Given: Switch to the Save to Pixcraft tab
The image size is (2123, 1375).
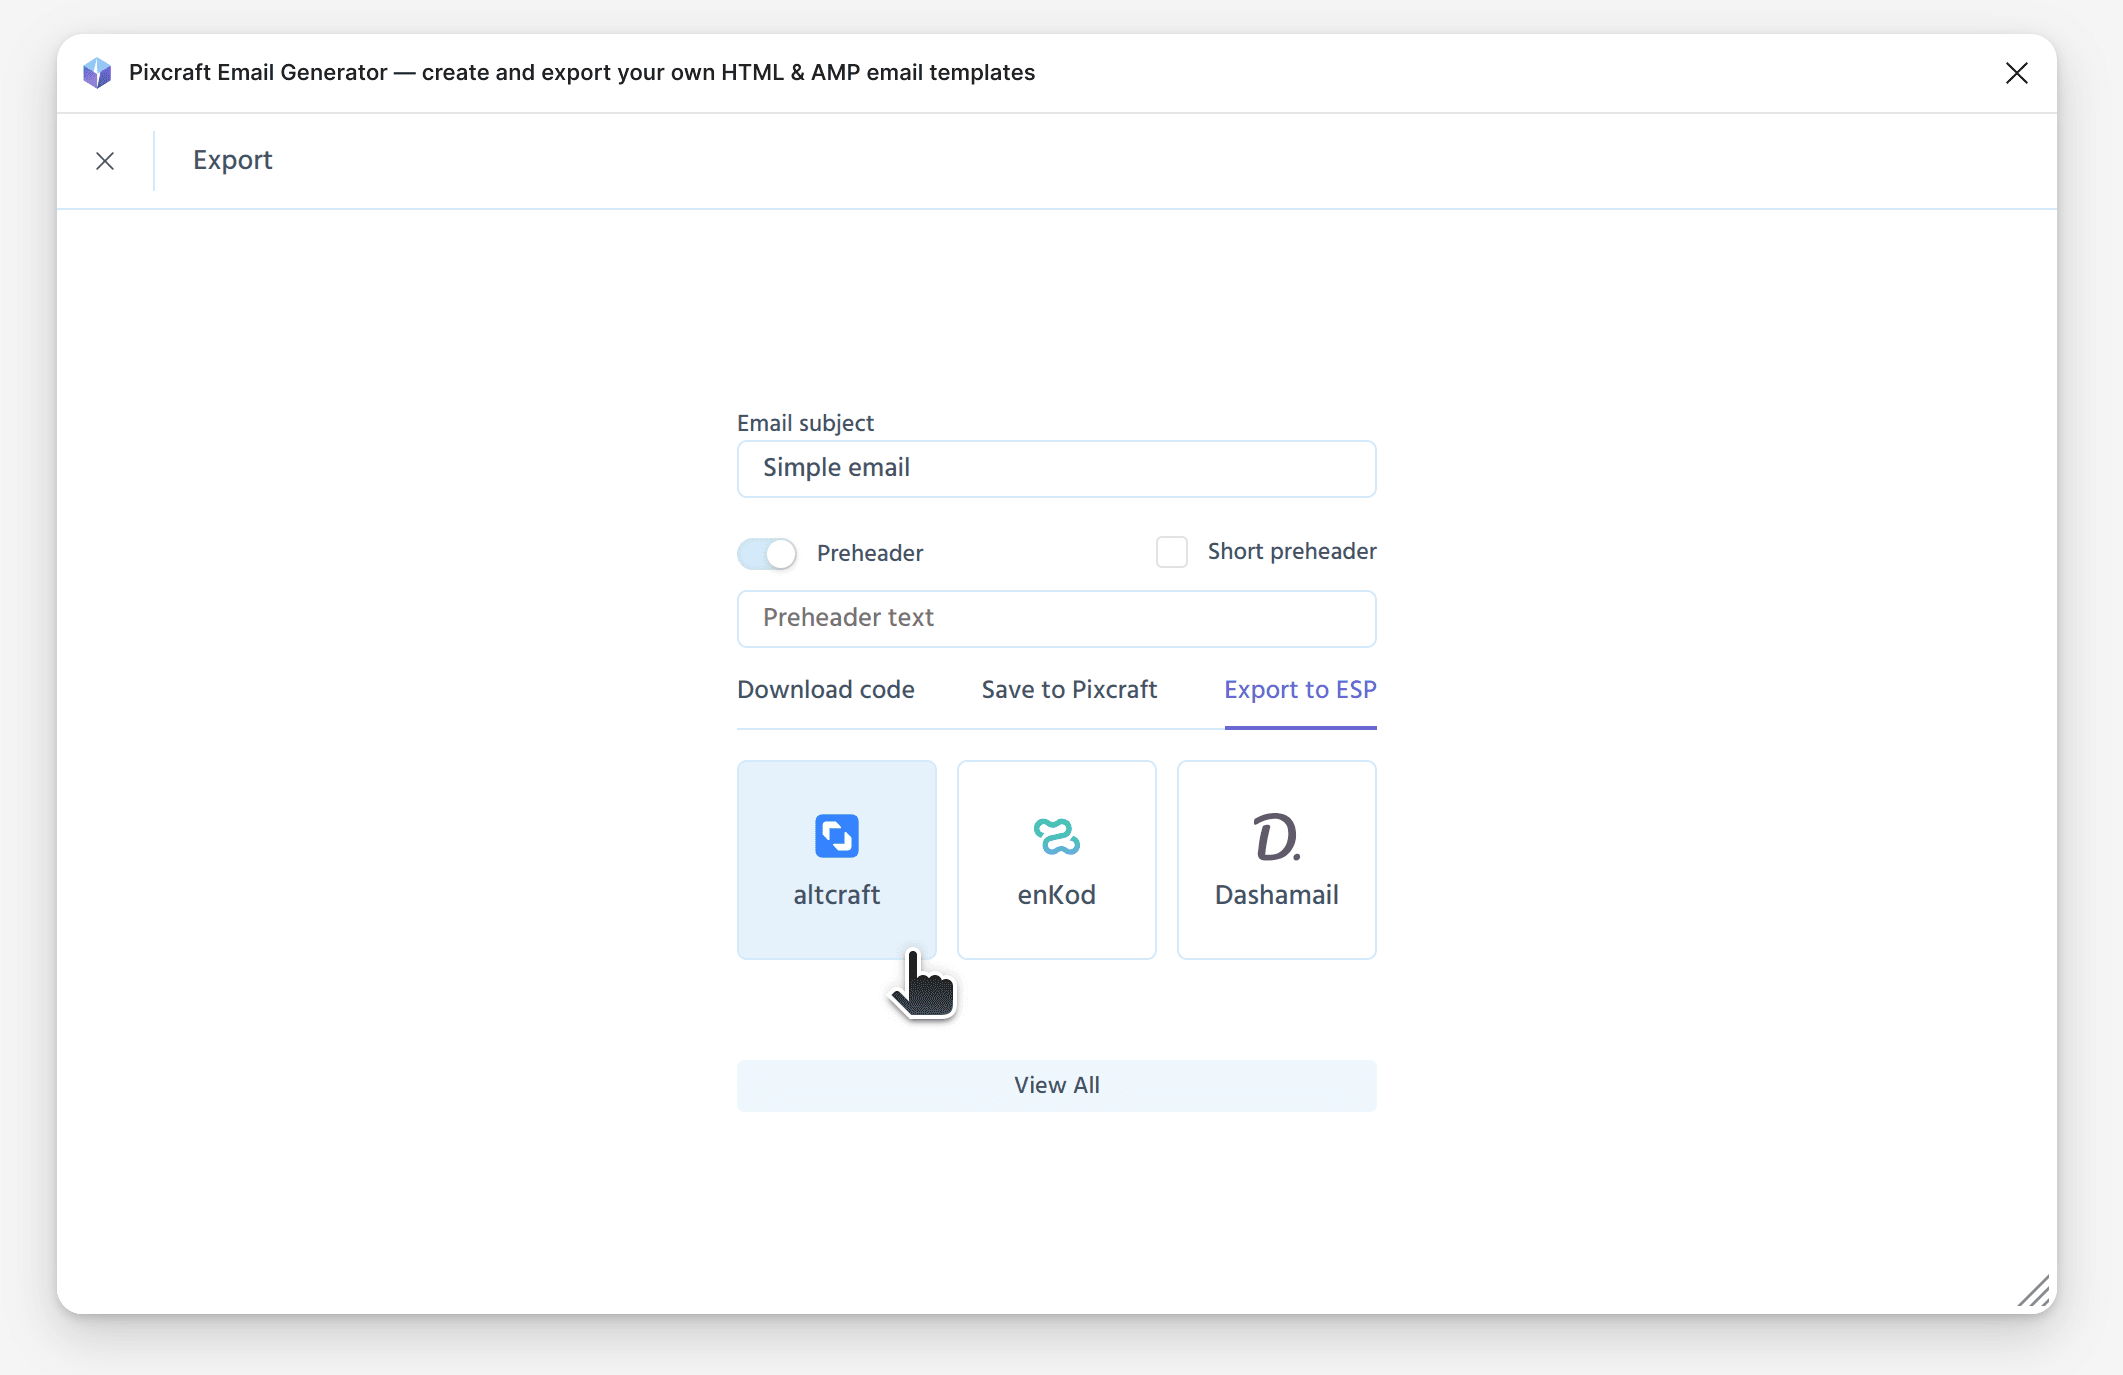Looking at the screenshot, I should coord(1069,690).
